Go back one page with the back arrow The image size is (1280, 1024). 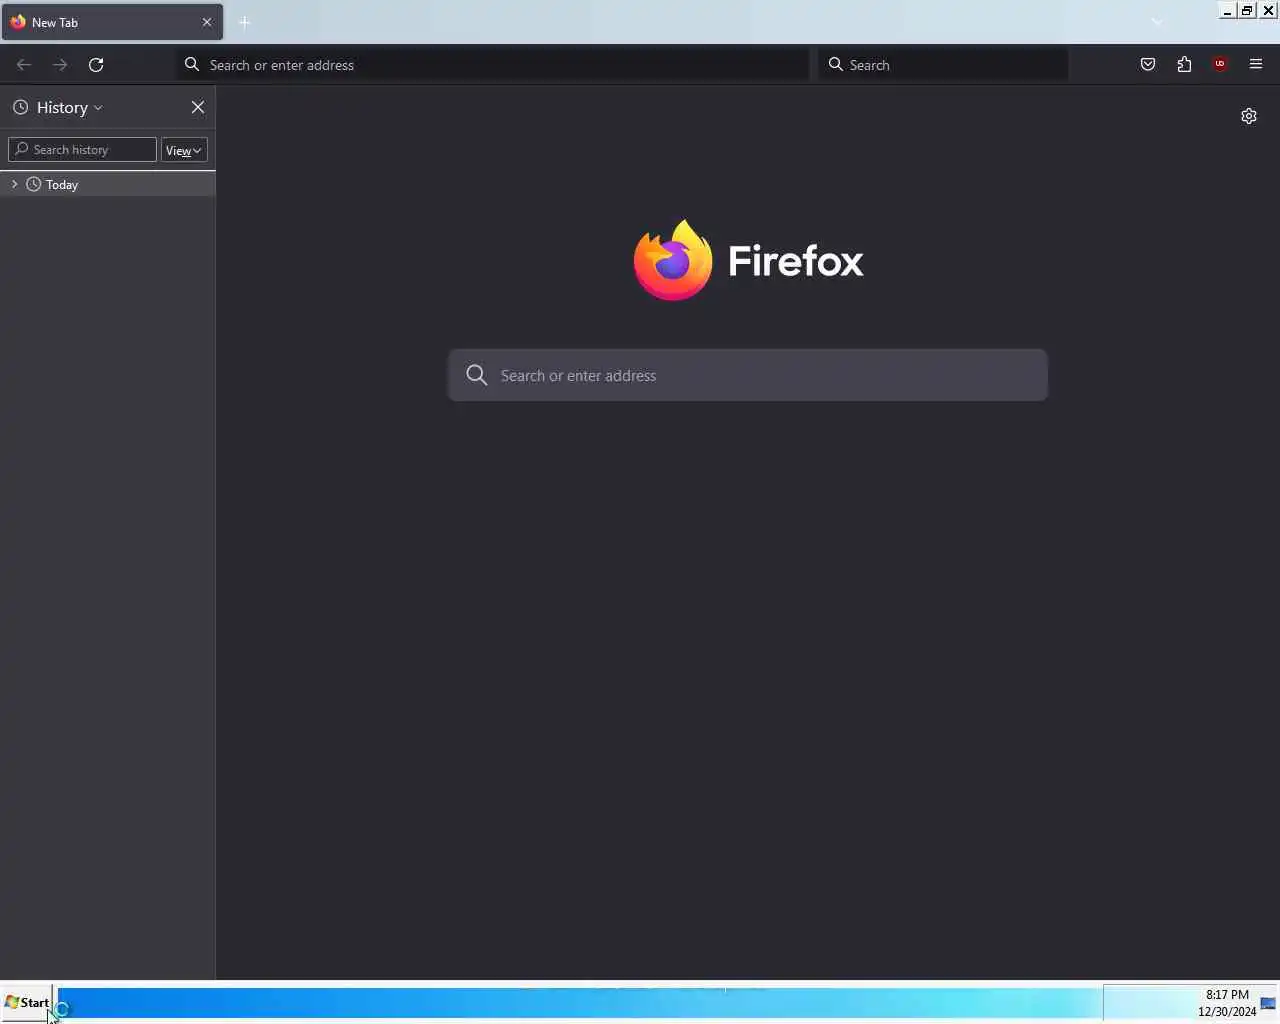(24, 65)
